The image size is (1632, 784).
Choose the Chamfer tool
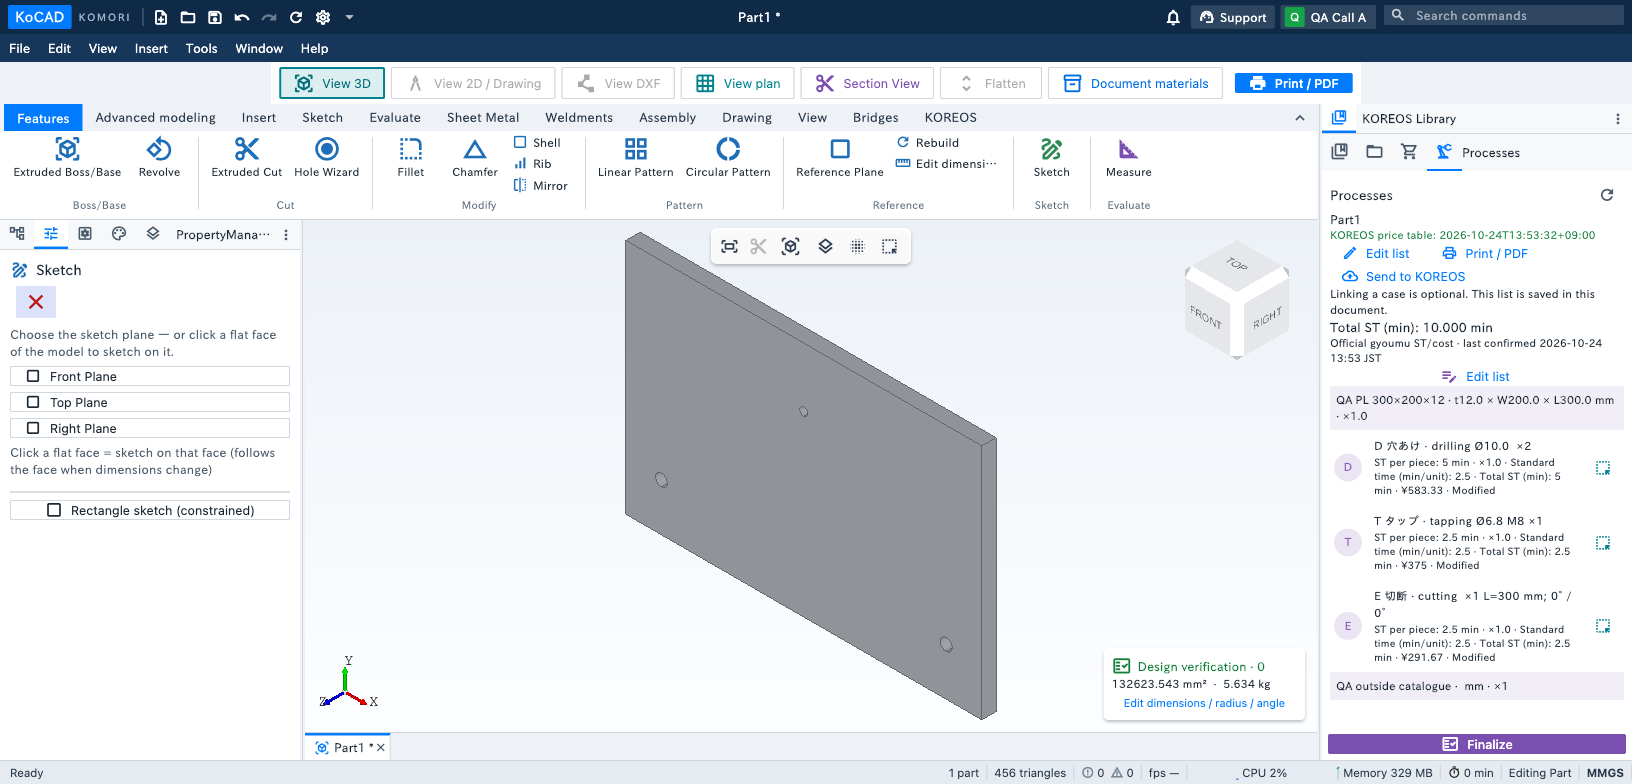[x=474, y=158]
